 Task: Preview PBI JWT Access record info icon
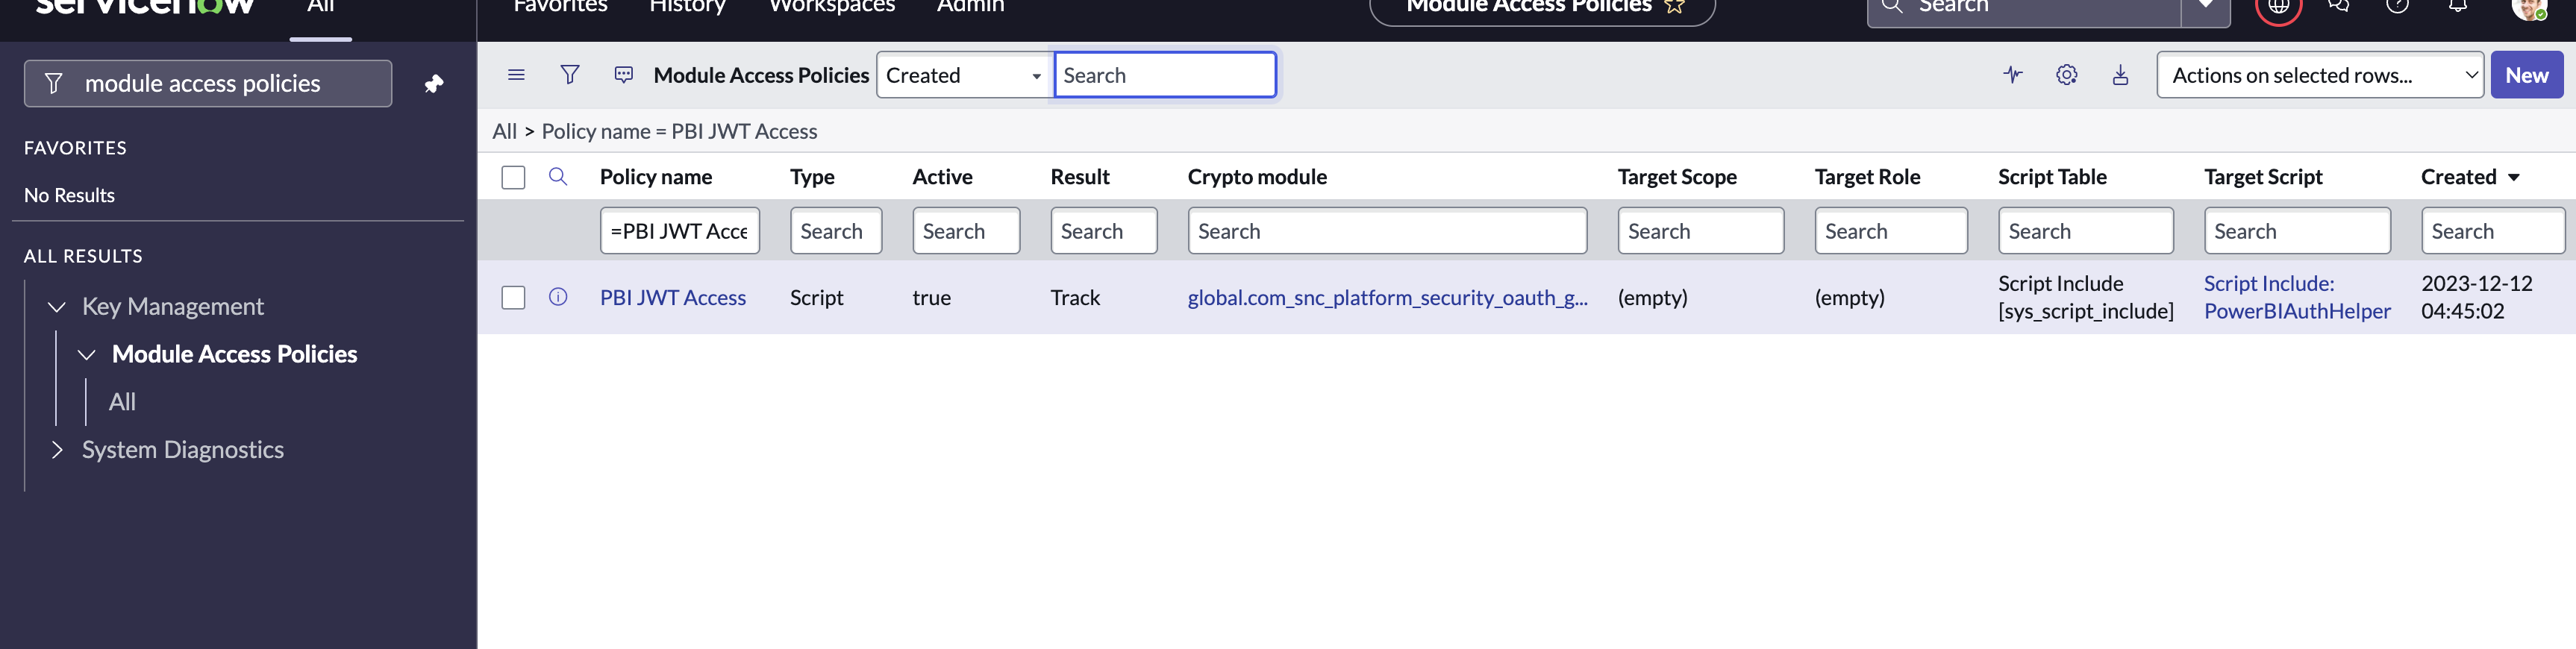[558, 297]
